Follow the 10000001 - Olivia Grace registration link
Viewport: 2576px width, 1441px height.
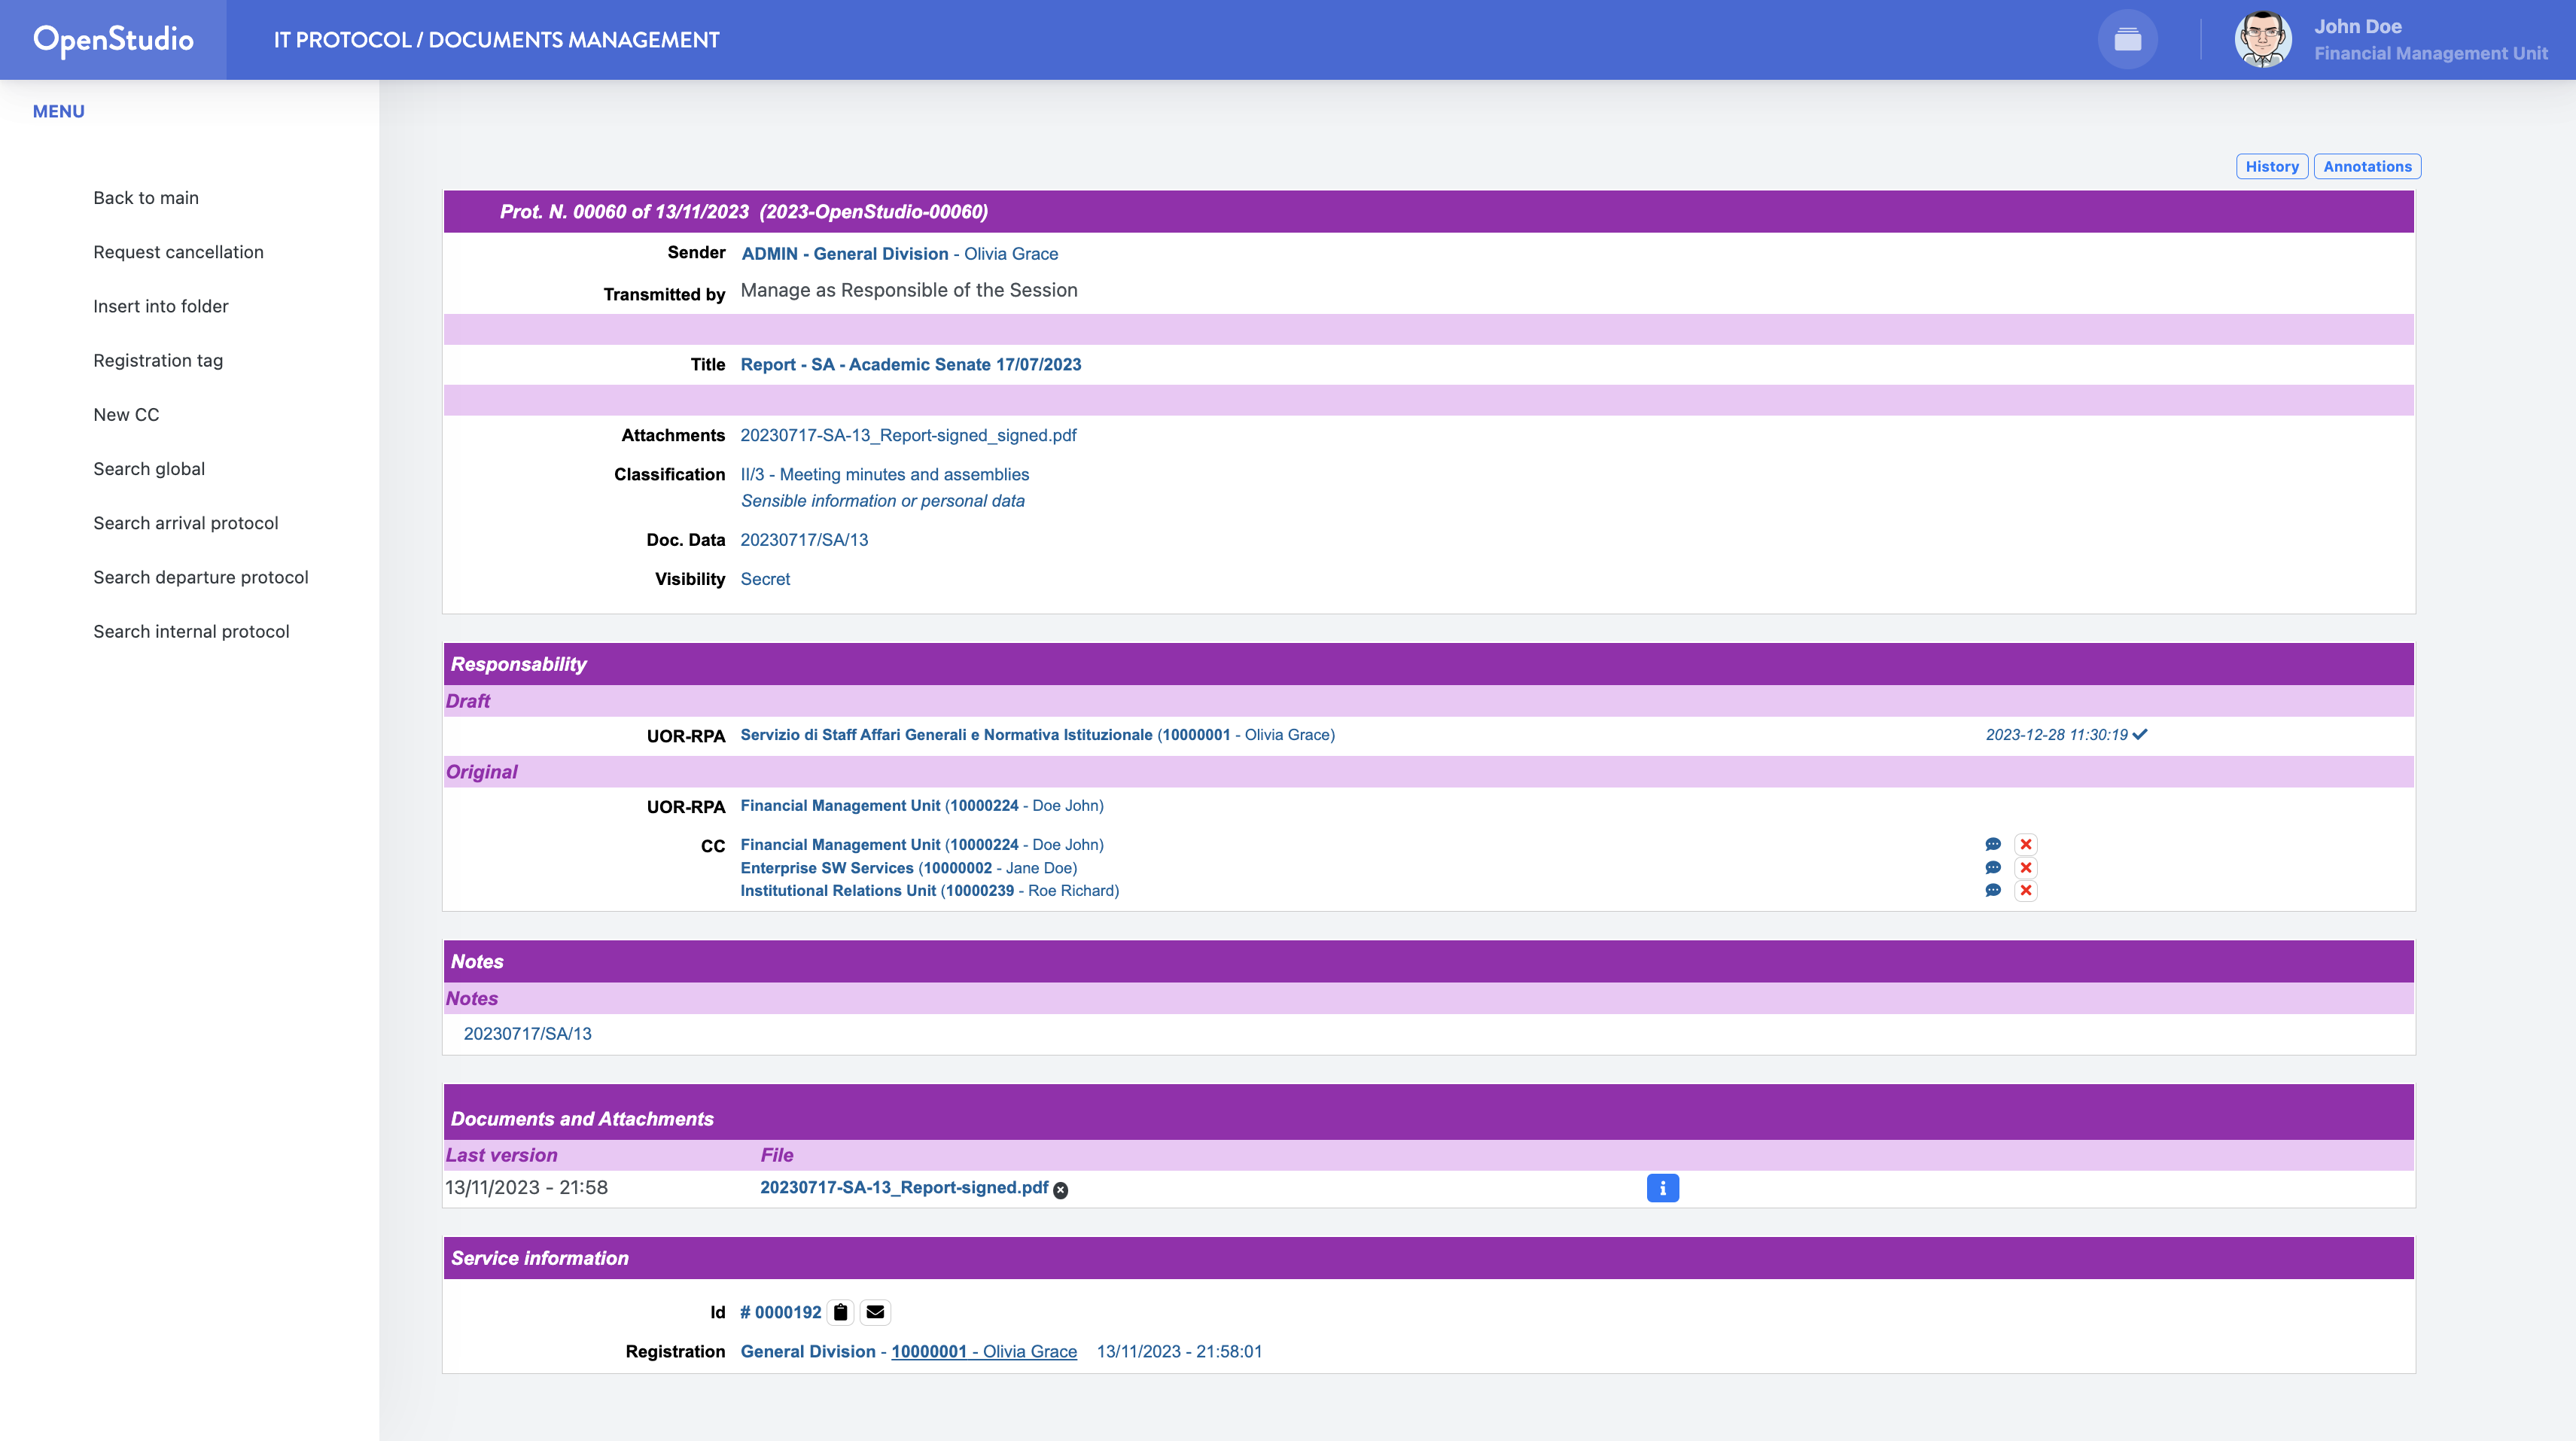point(984,1352)
